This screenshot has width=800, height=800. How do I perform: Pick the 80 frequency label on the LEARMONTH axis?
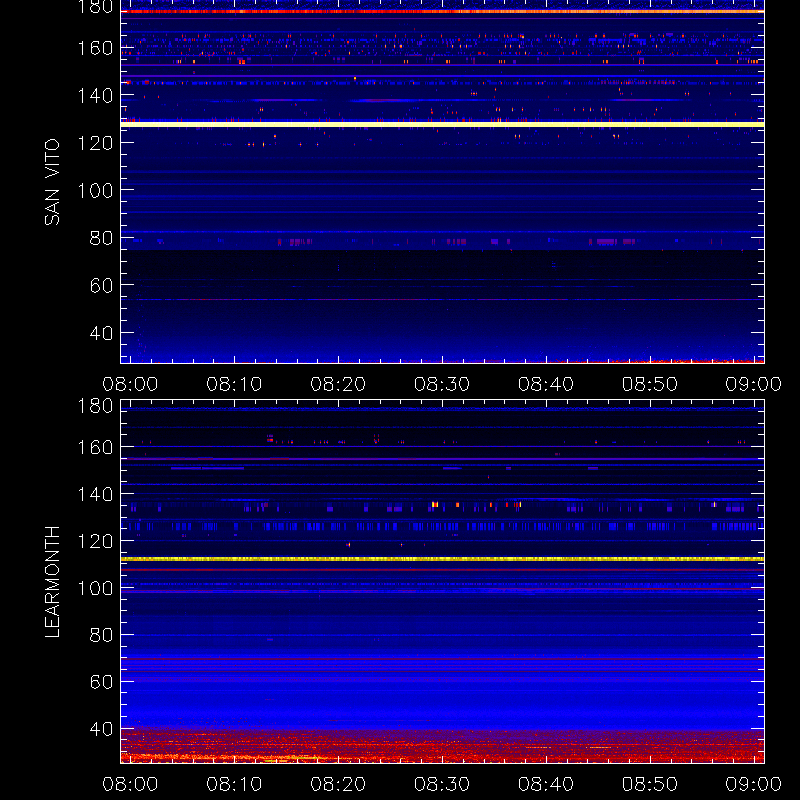point(101,635)
